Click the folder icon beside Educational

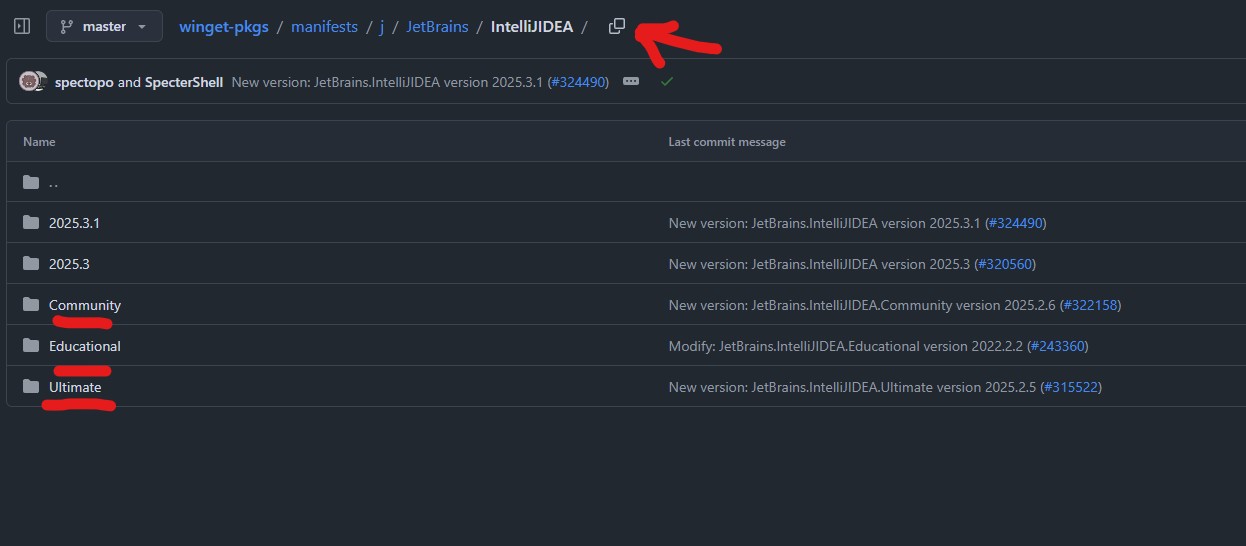click(31, 345)
